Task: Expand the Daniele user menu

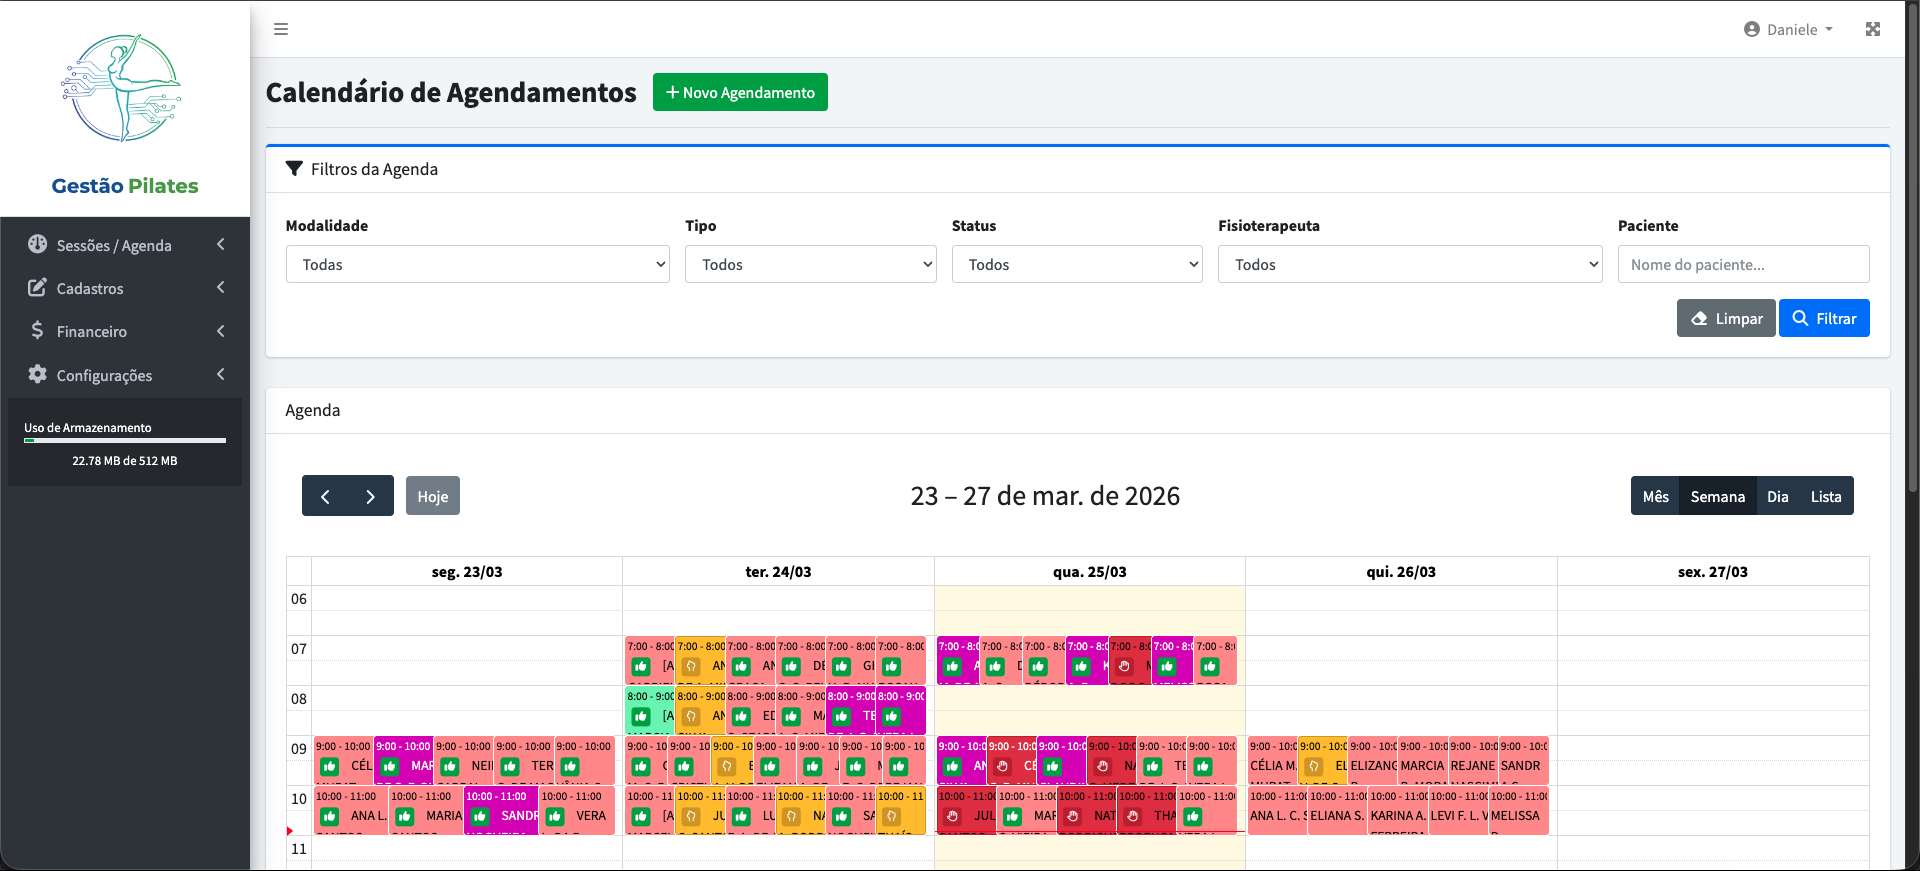Action: point(1788,29)
